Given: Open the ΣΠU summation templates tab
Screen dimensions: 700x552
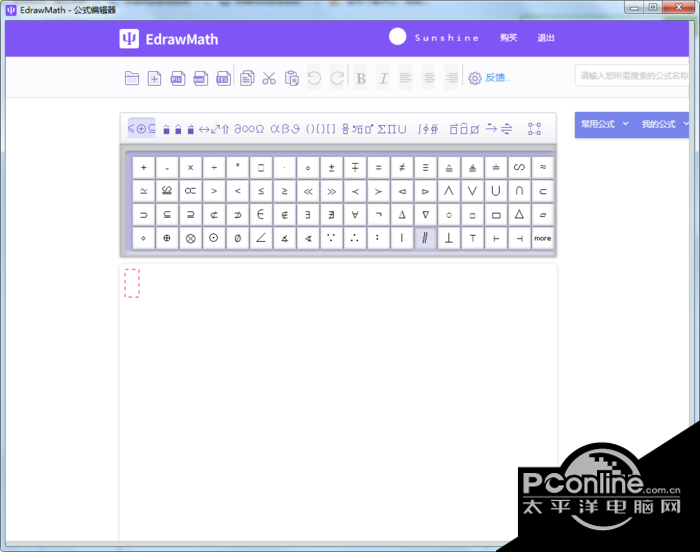Looking at the screenshot, I should pyautogui.click(x=392, y=129).
